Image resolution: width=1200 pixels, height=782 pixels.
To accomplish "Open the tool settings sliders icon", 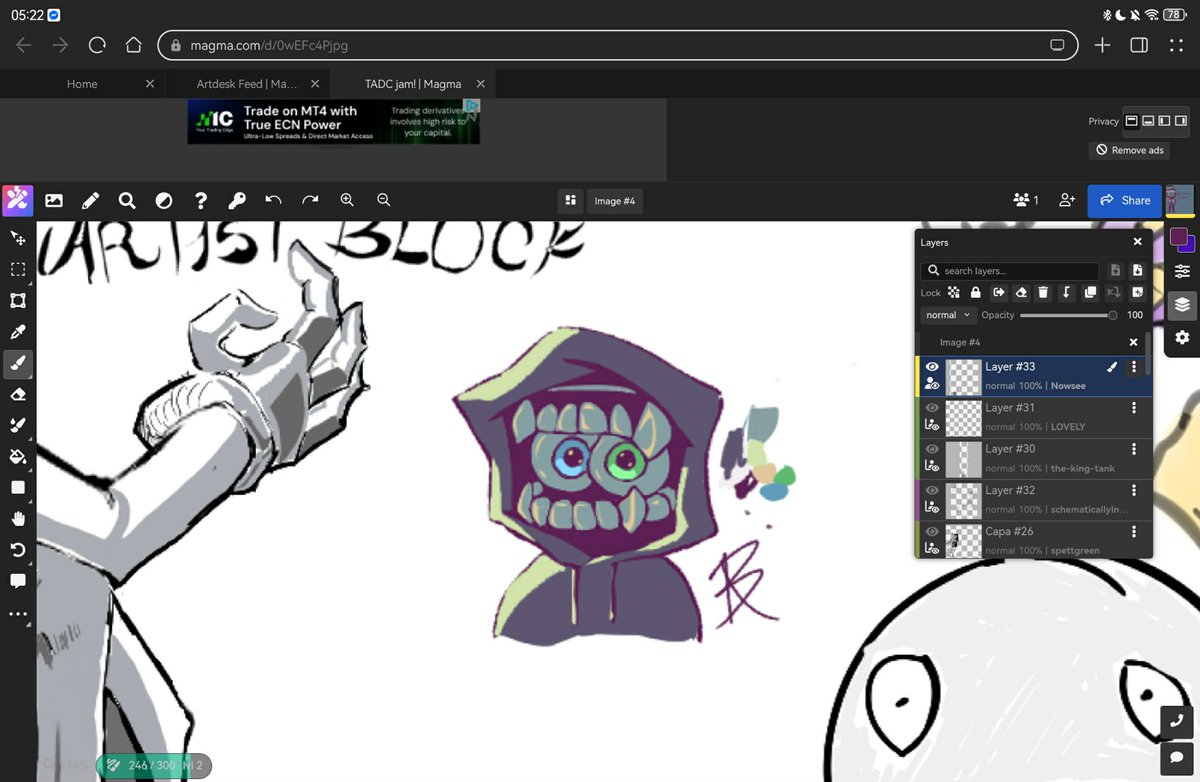I will [1182, 271].
